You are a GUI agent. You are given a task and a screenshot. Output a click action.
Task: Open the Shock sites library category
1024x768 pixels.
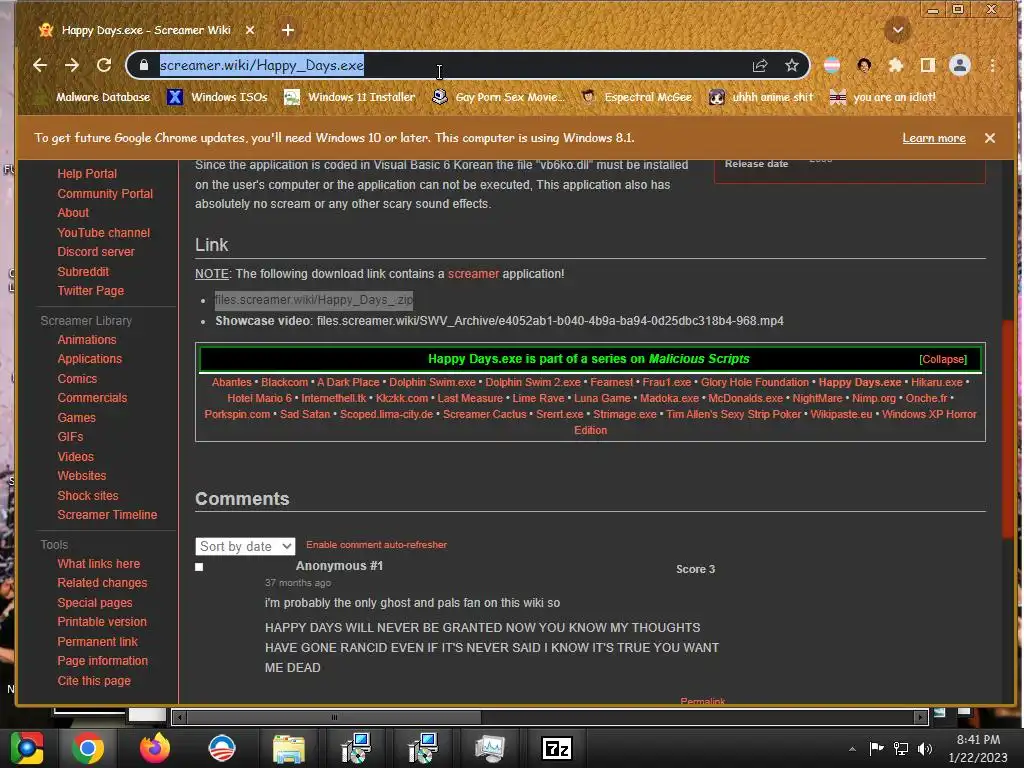click(88, 496)
